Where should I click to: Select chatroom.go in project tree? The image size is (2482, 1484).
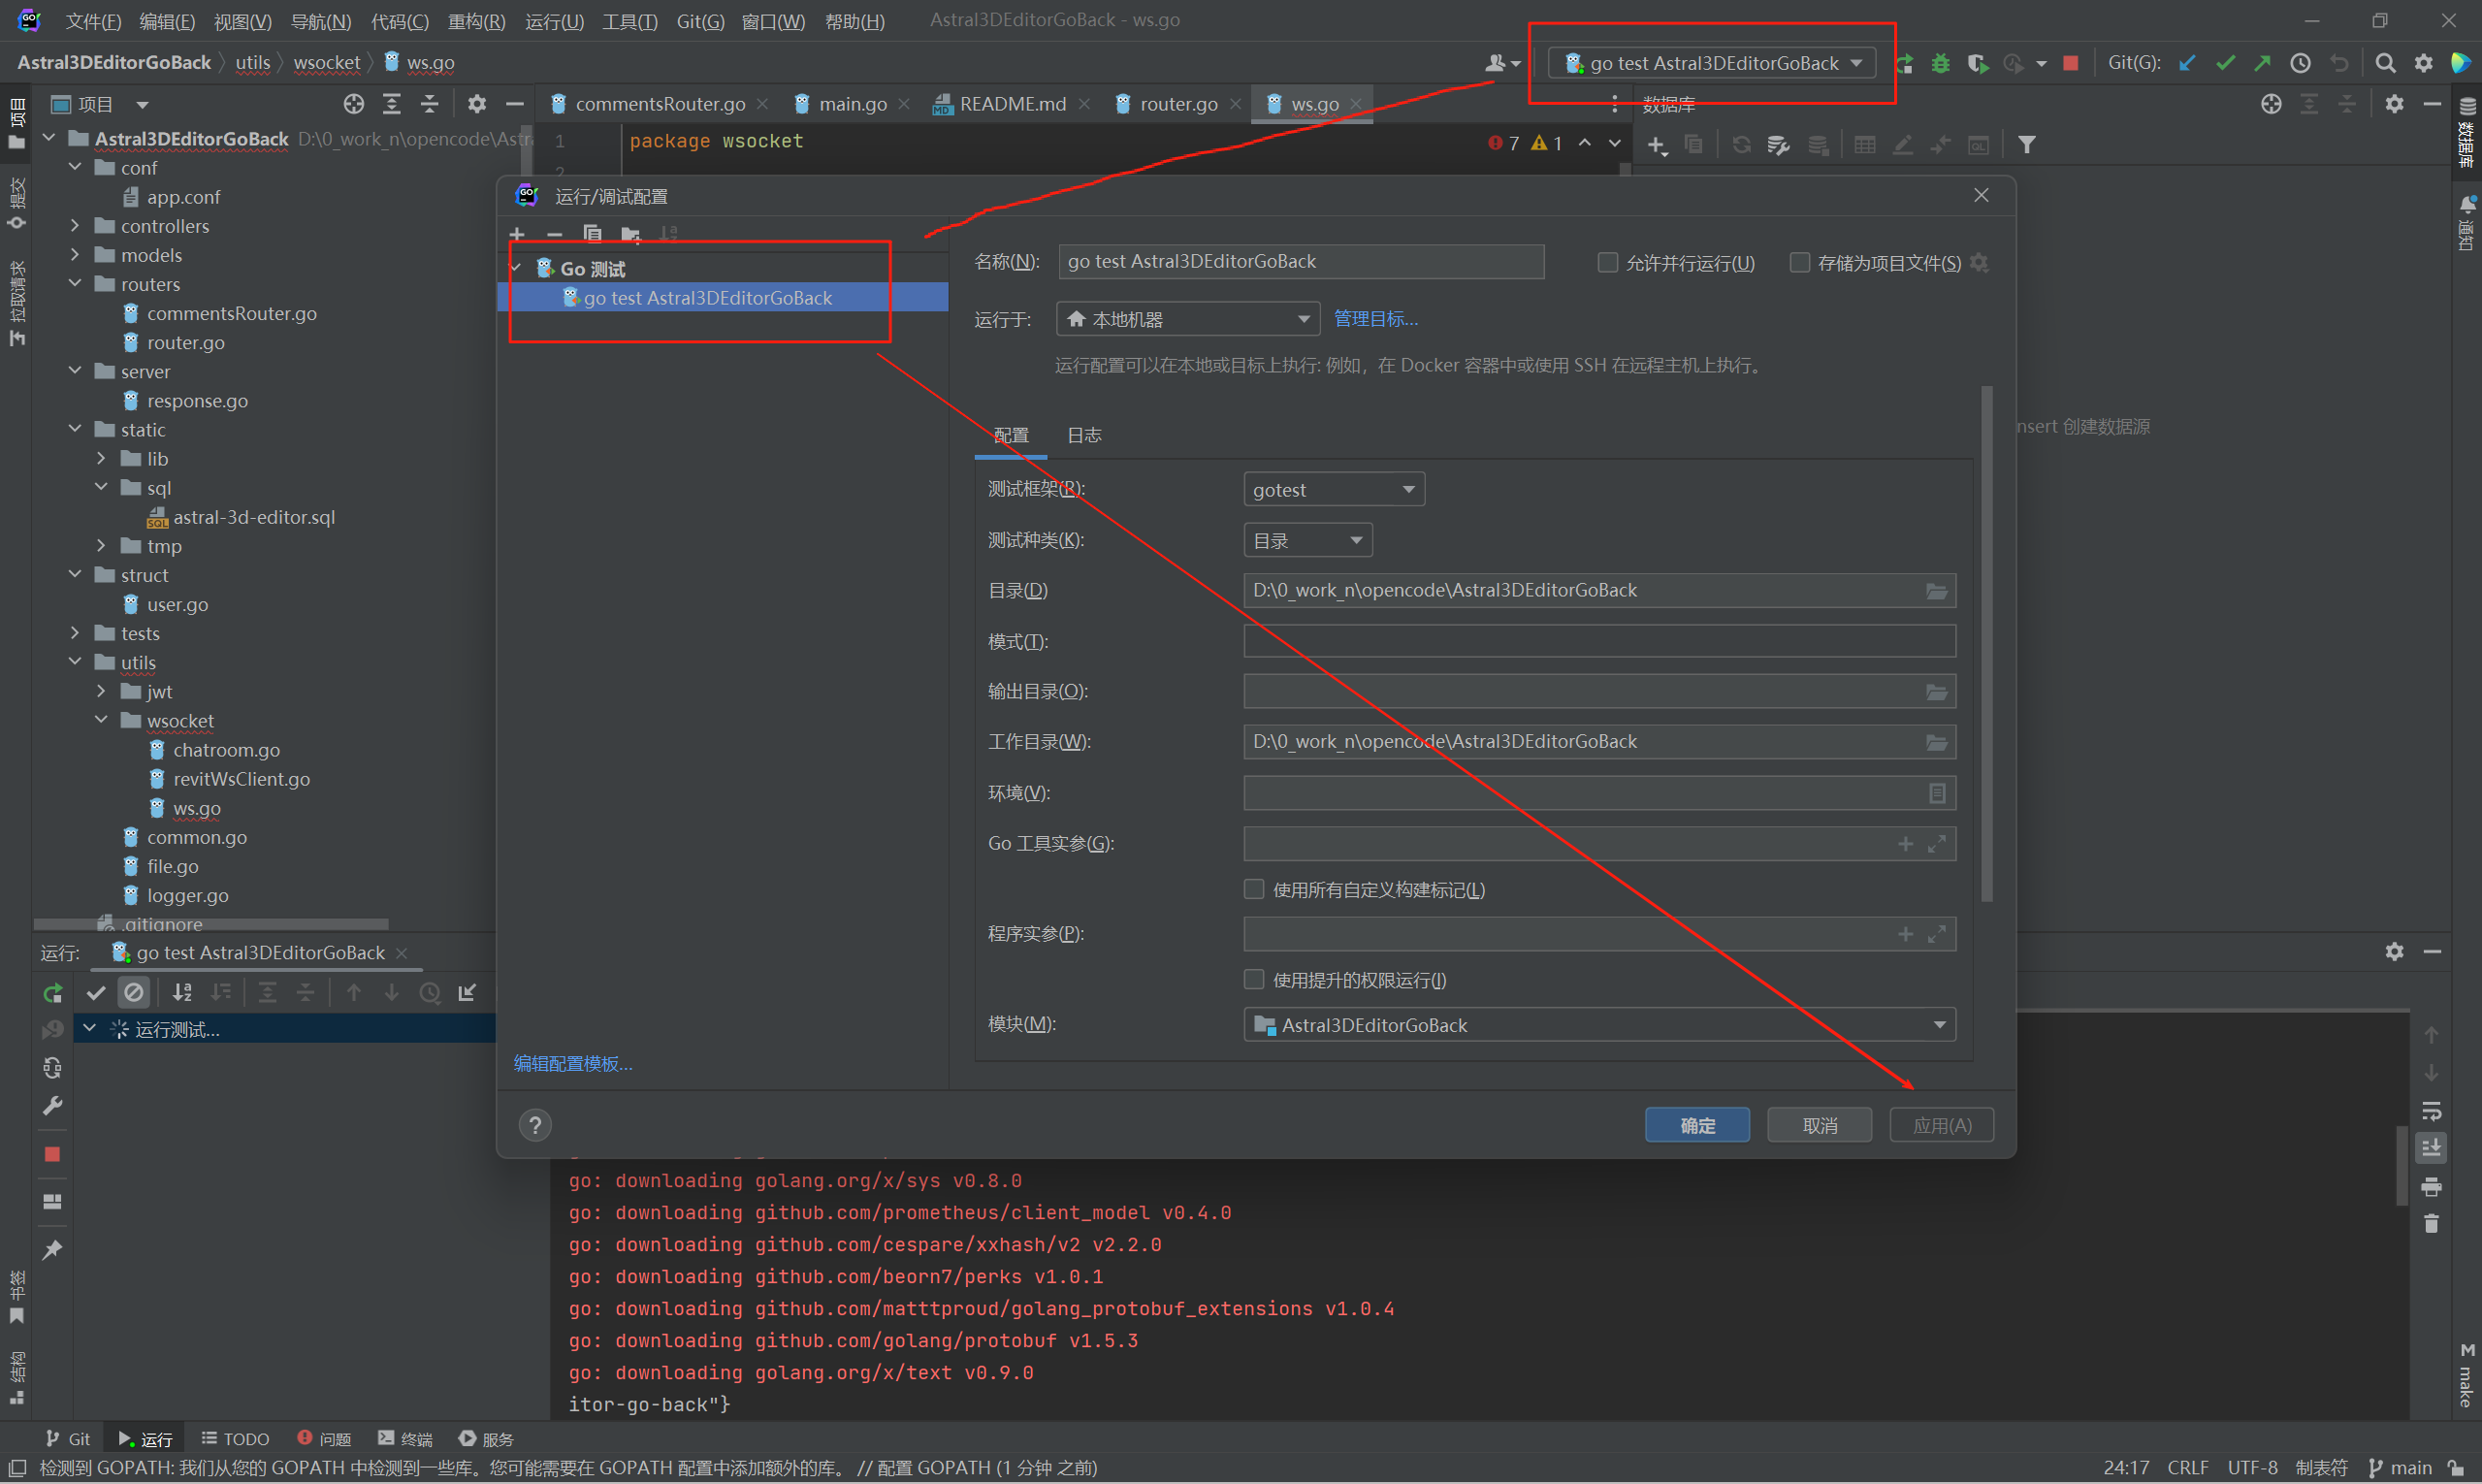click(x=226, y=750)
